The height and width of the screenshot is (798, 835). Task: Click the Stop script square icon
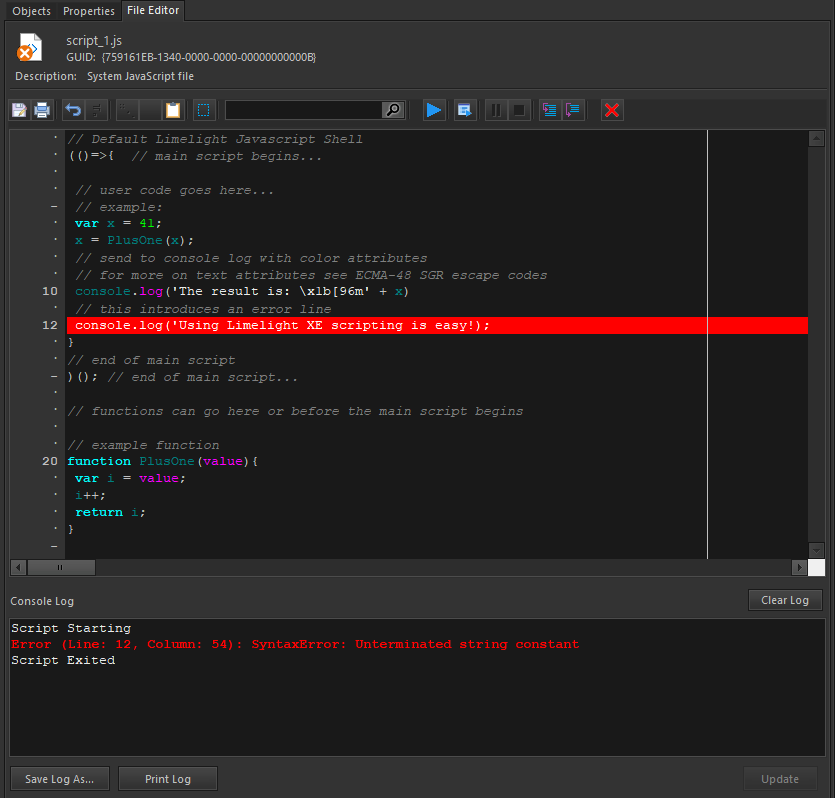pyautogui.click(x=519, y=110)
